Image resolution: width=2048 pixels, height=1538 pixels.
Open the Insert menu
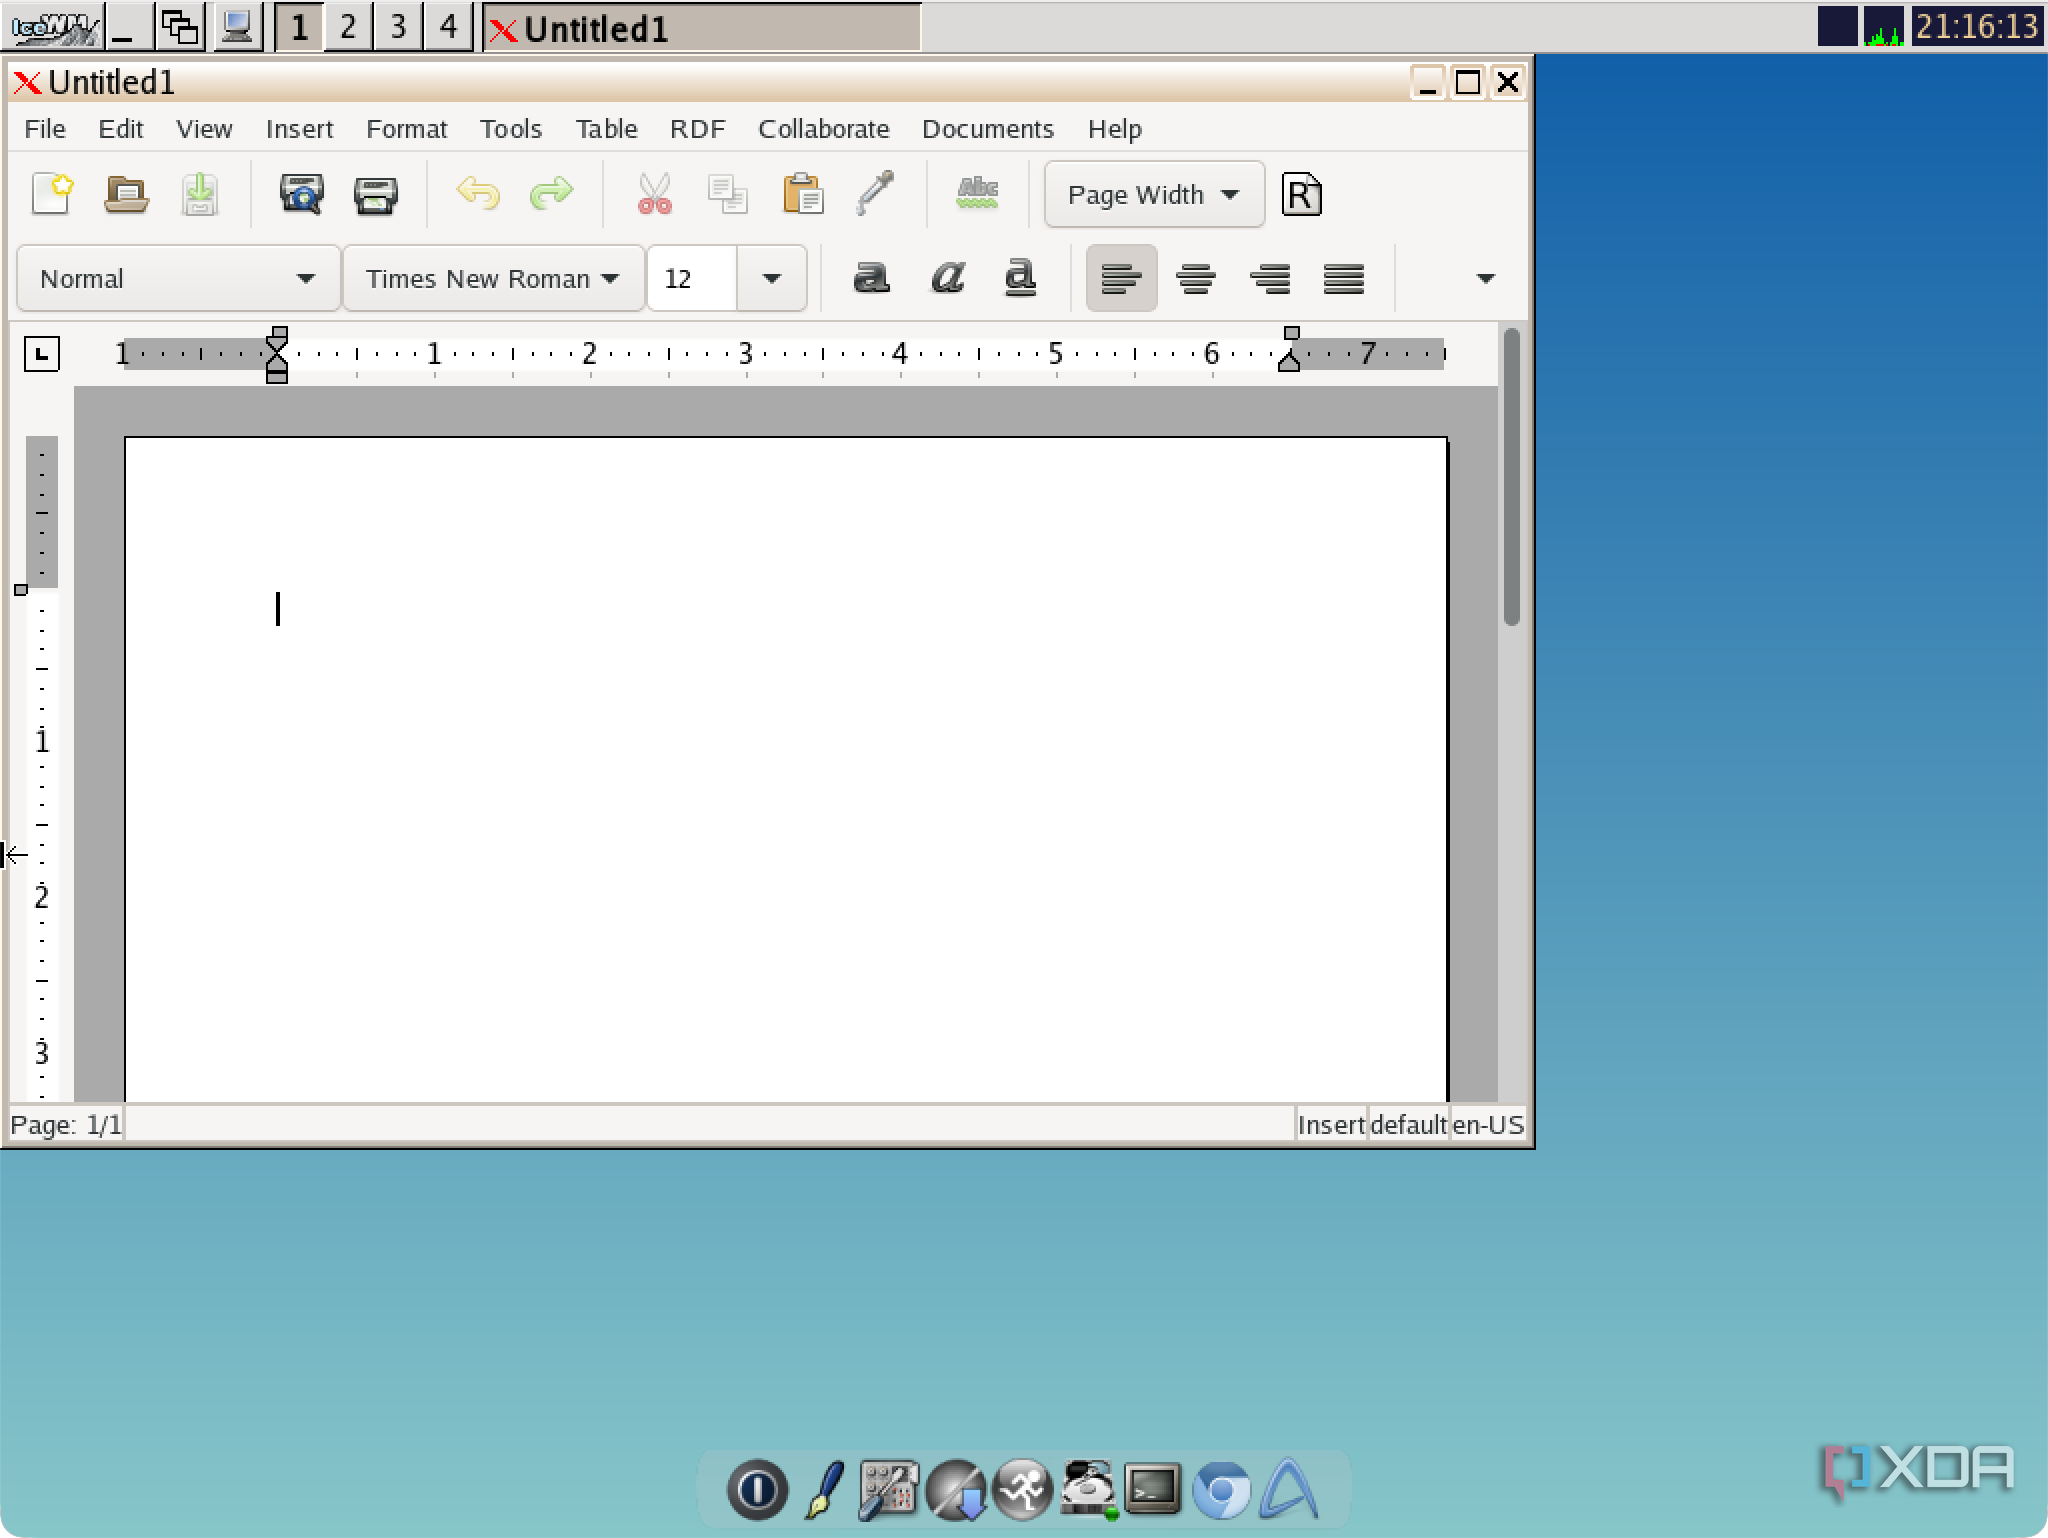[299, 129]
